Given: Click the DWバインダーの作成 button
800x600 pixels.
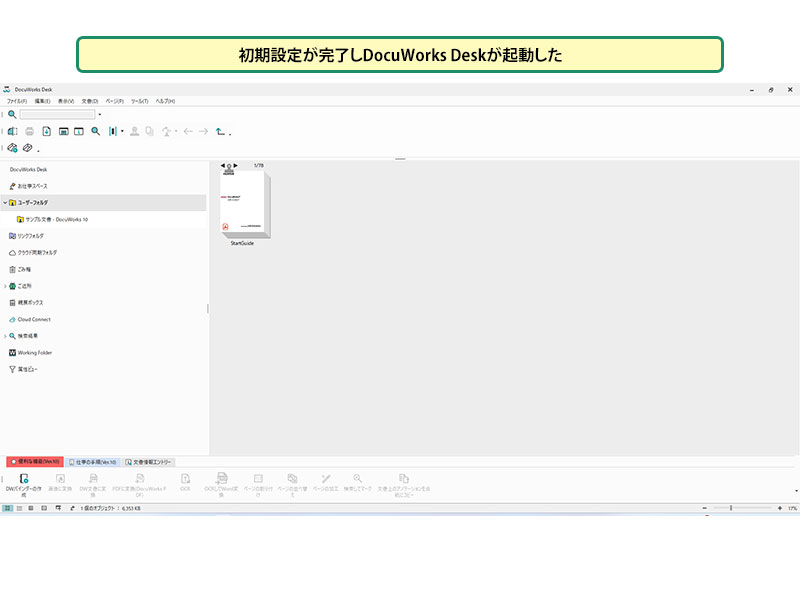Looking at the screenshot, I should pyautogui.click(x=23, y=485).
